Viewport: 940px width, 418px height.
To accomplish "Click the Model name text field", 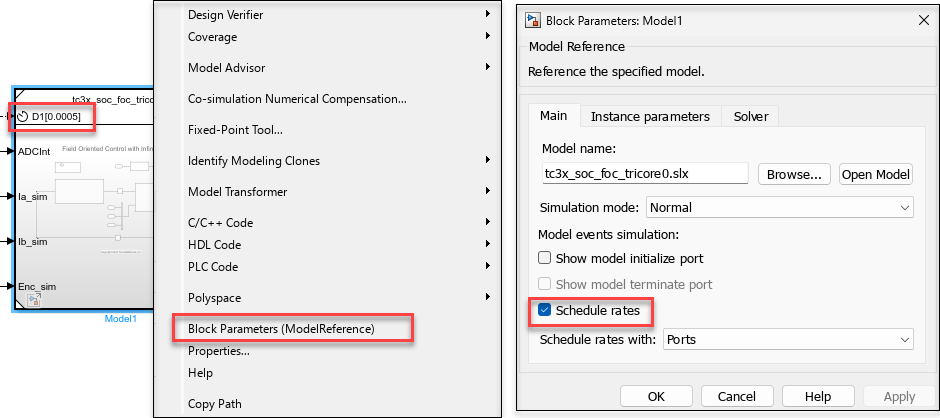I will pos(644,174).
